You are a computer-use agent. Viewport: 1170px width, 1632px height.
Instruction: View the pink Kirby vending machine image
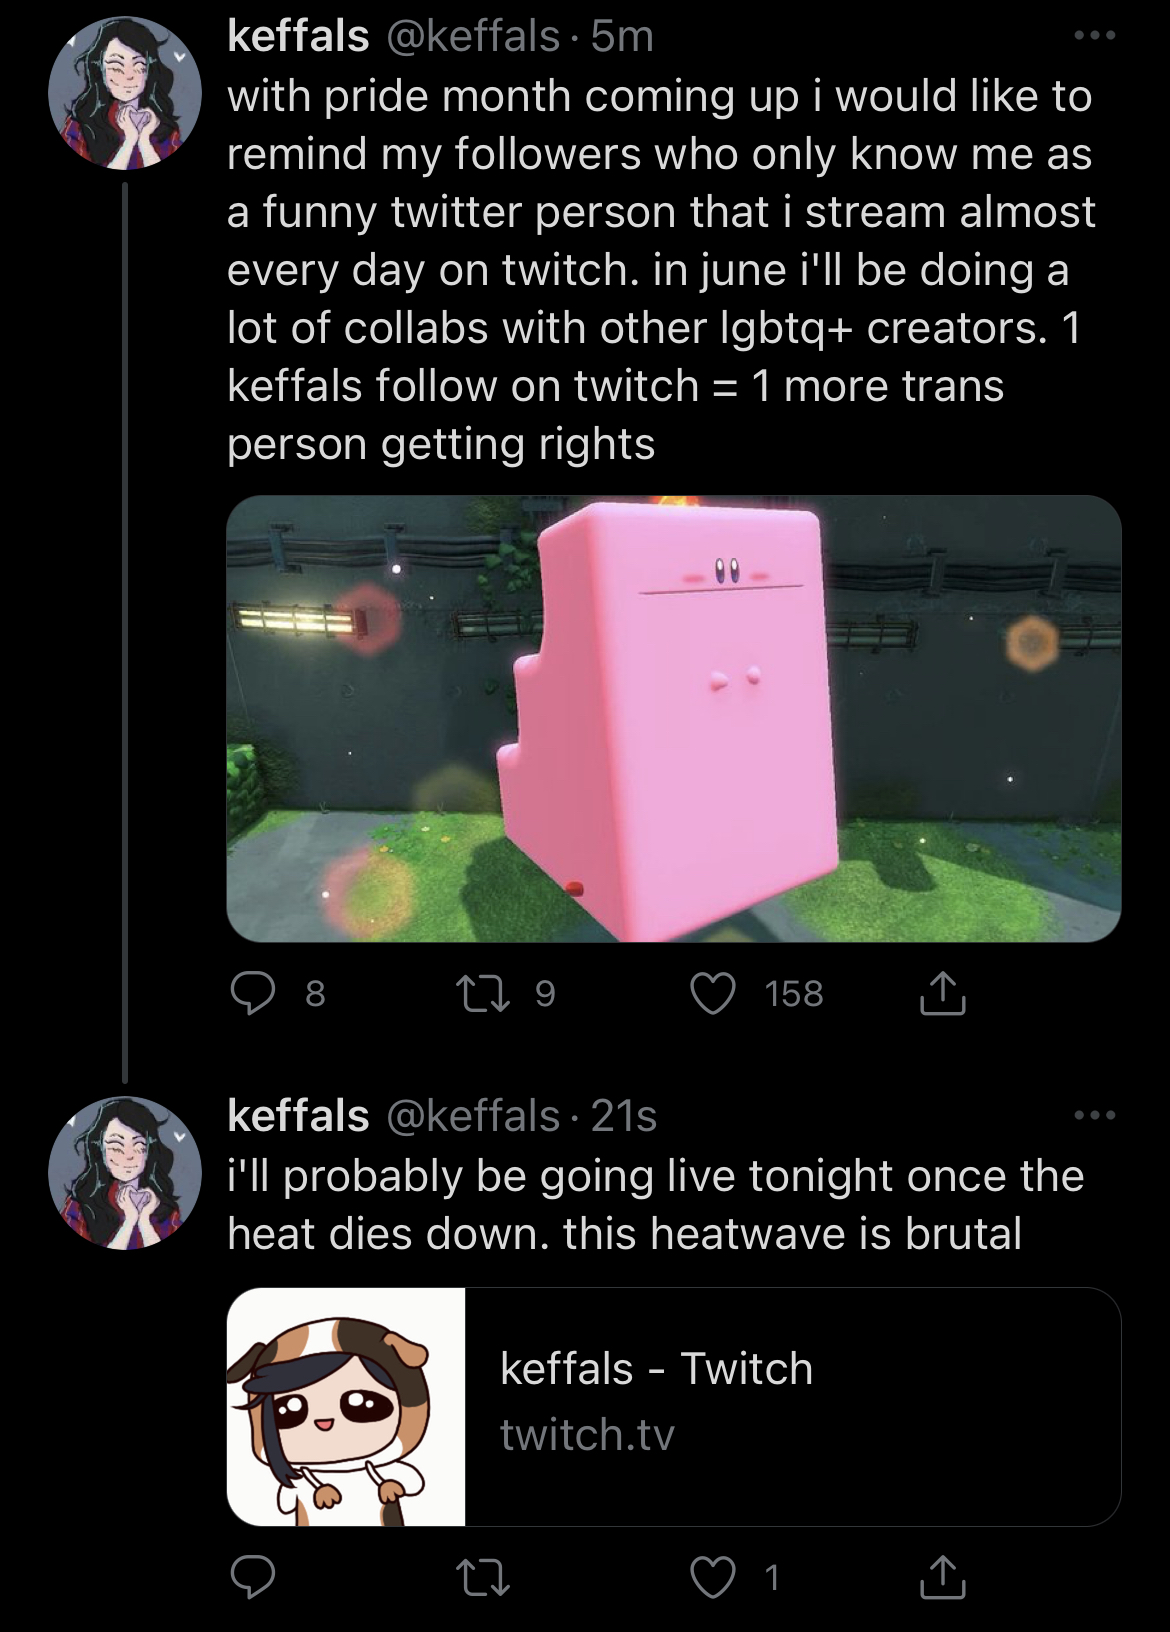(674, 718)
